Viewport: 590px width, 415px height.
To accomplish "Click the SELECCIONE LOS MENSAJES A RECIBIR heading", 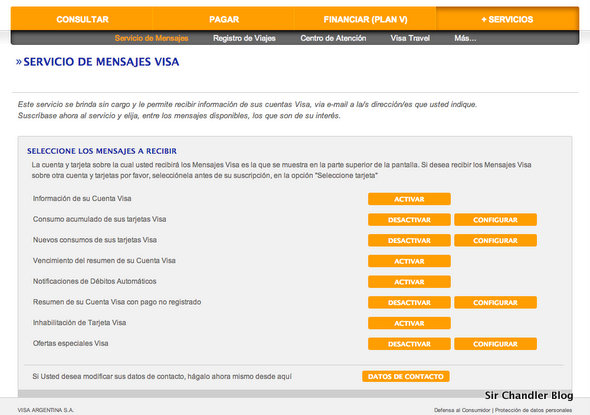I will [x=102, y=151].
